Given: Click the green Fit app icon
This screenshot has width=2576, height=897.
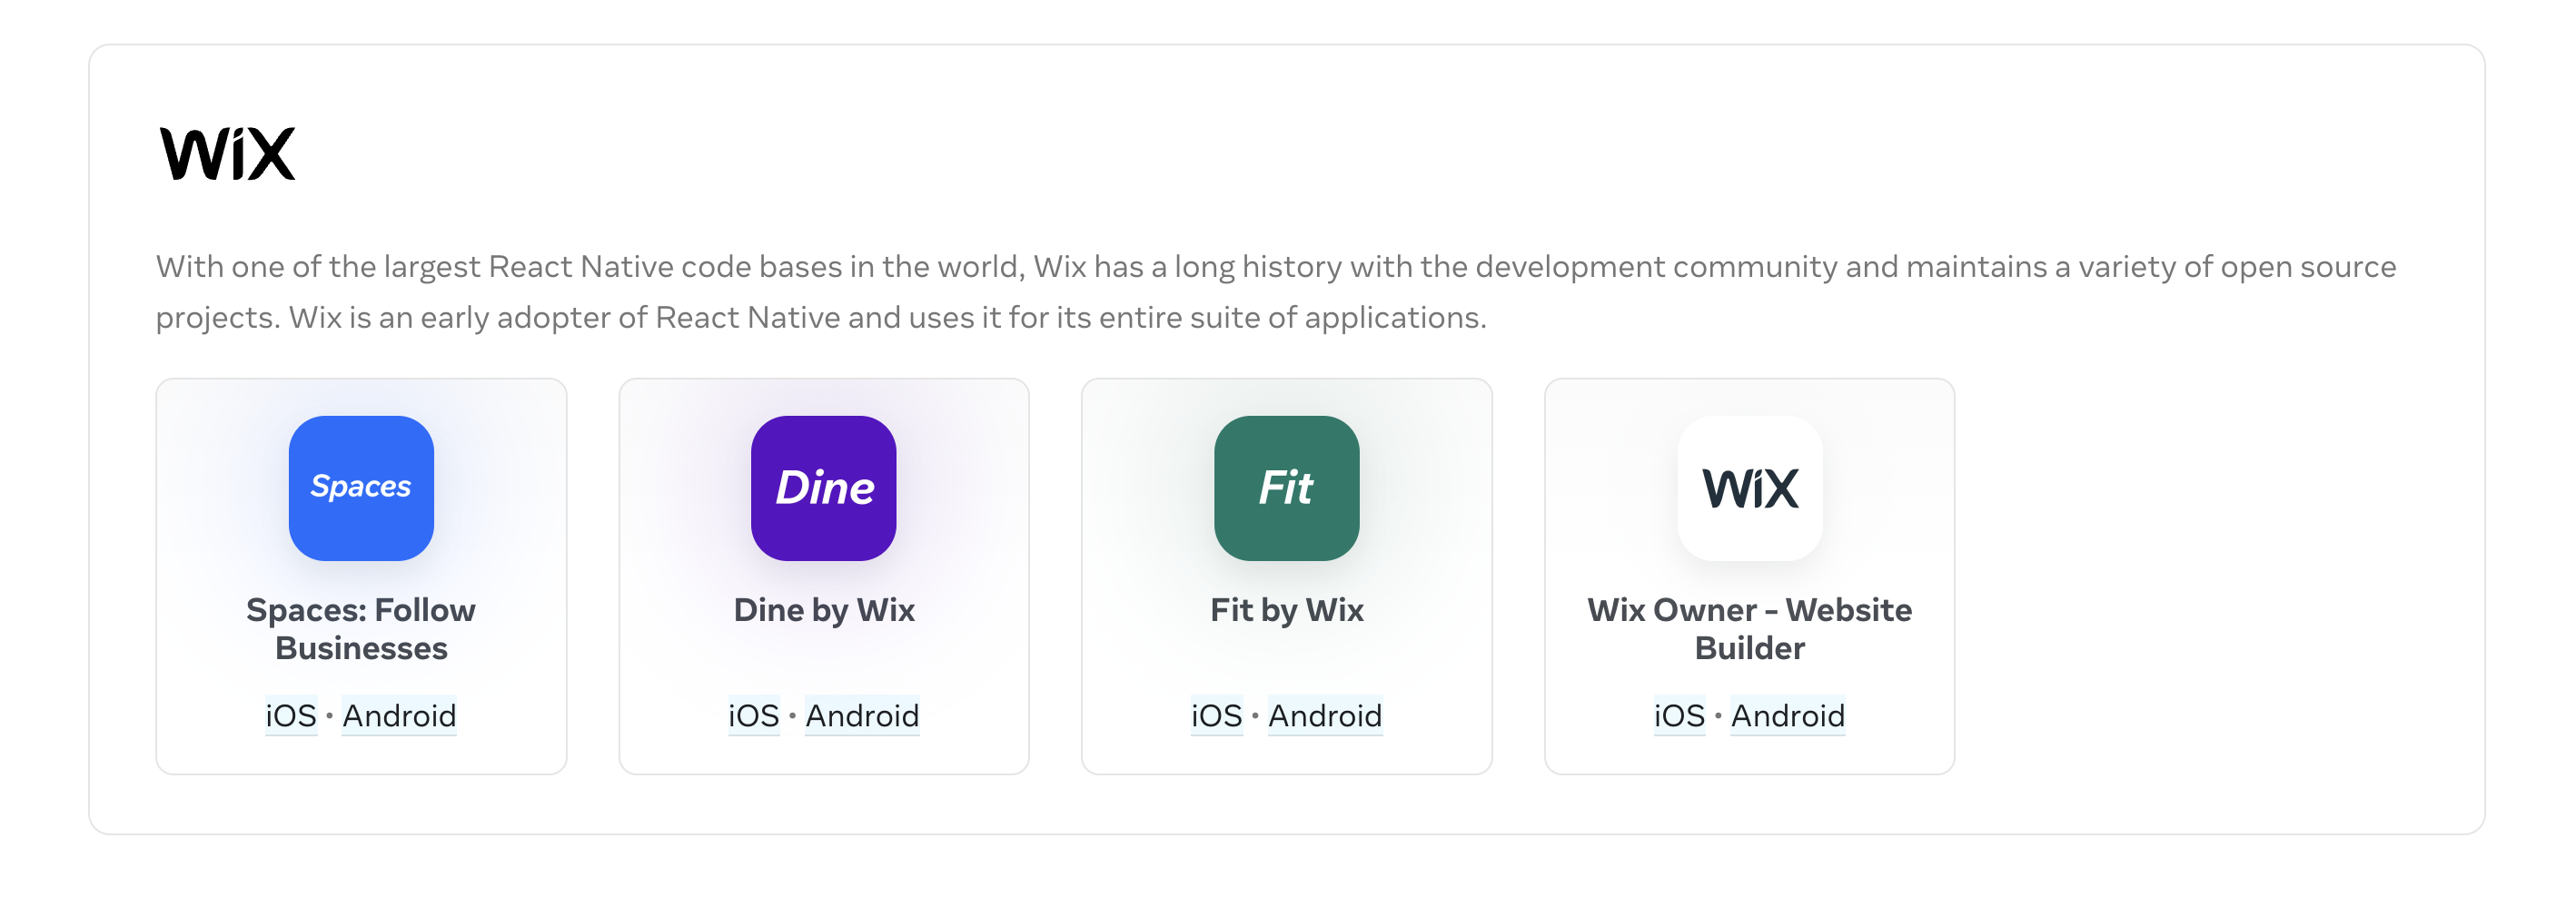Looking at the screenshot, I should click(x=1286, y=488).
